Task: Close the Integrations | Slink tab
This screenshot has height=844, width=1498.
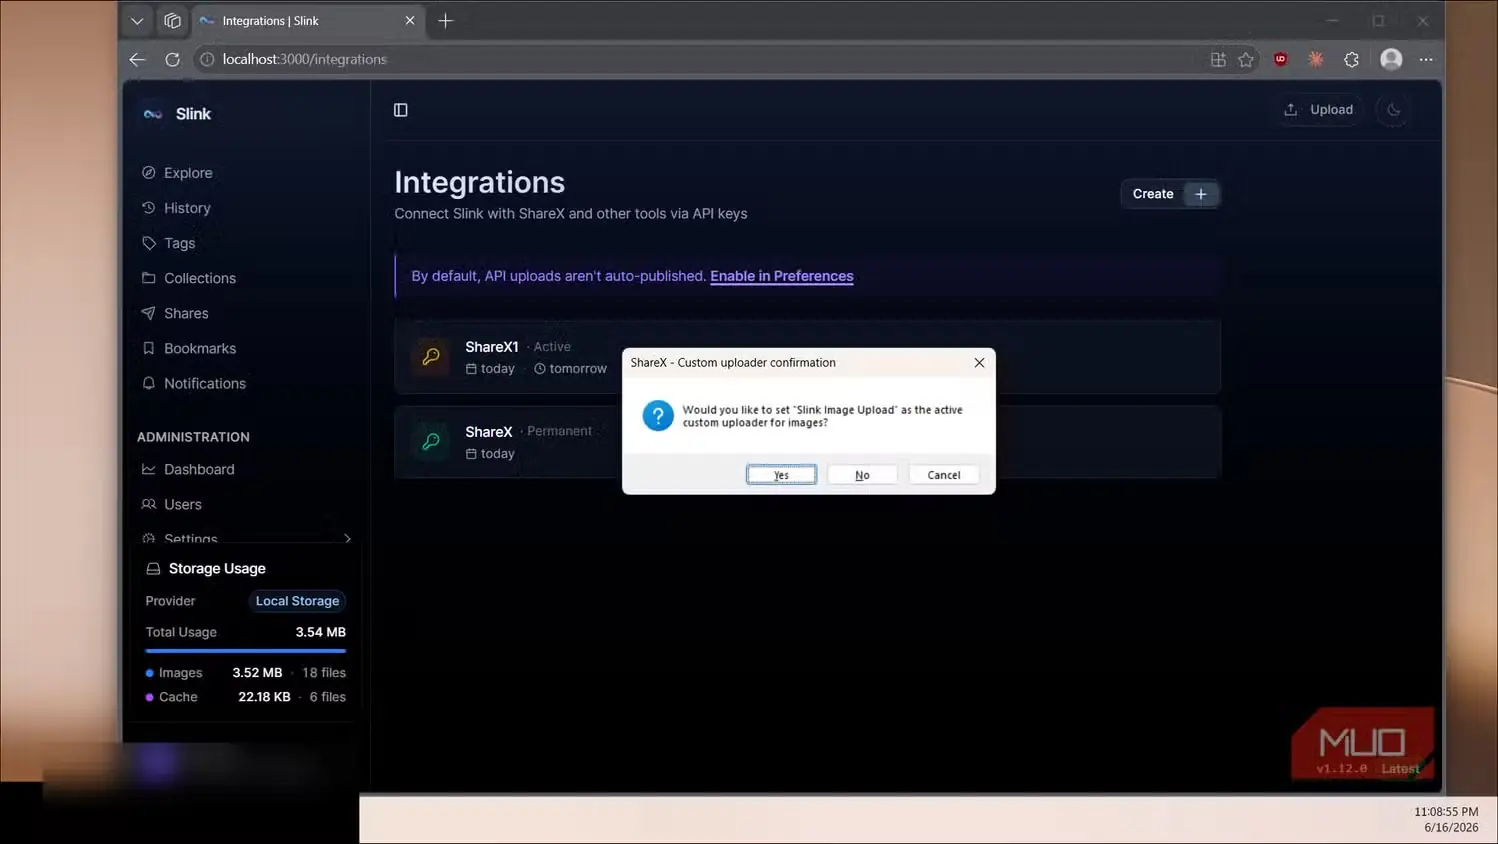Action: (410, 21)
